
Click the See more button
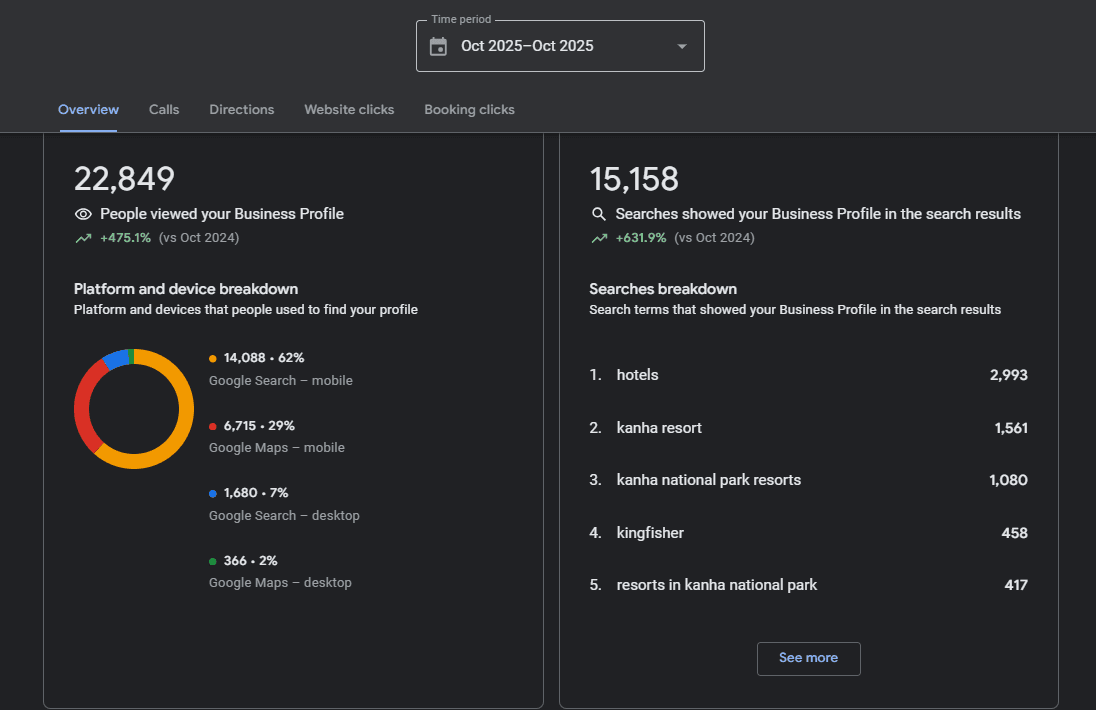click(809, 658)
